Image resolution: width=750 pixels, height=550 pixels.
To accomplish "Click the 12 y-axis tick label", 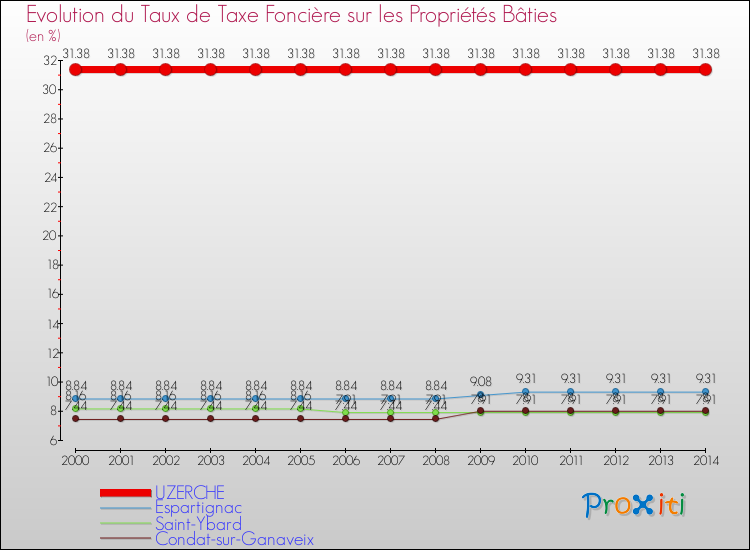I will pyautogui.click(x=52, y=353).
